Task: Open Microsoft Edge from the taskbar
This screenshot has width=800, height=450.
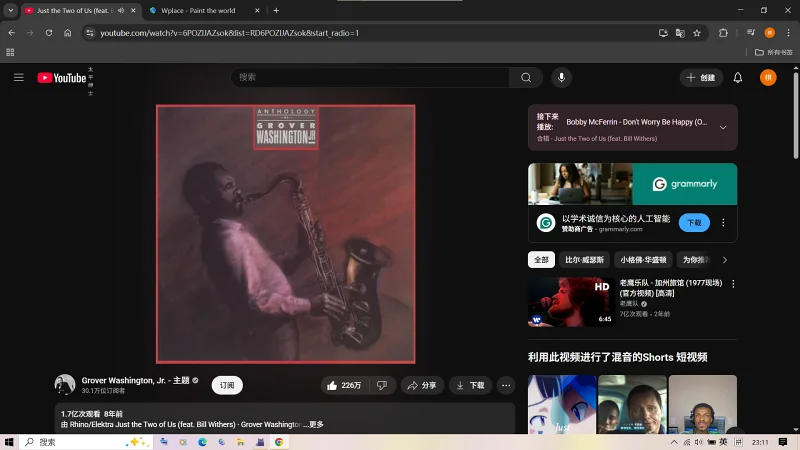Action: pos(202,442)
